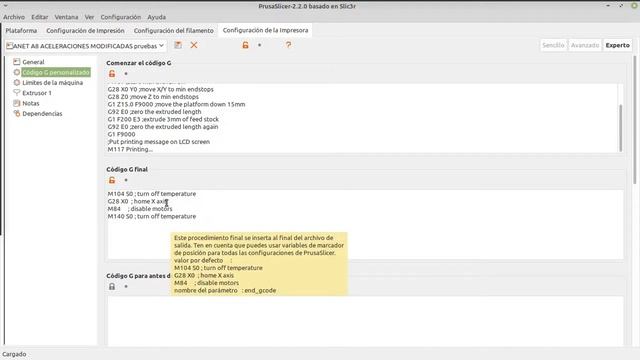This screenshot has height=360, width=640.
Task: Click the start G-code box scrollbar
Action: (x=620, y=128)
